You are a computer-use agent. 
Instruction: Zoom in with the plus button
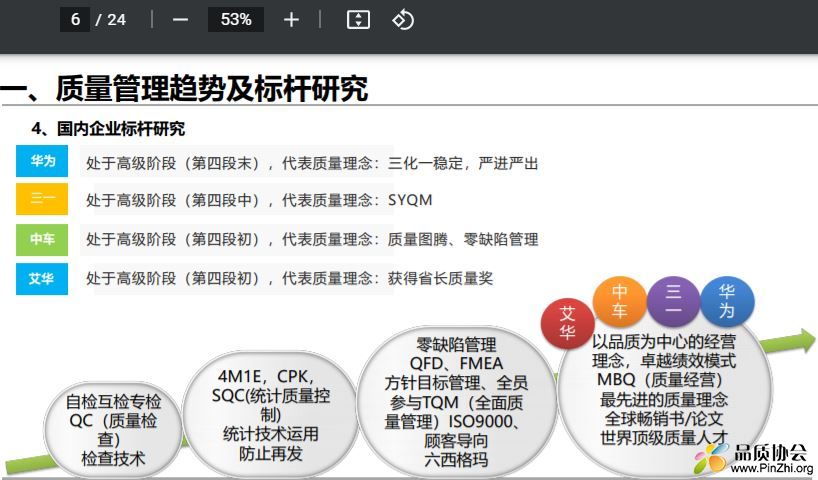(x=291, y=20)
